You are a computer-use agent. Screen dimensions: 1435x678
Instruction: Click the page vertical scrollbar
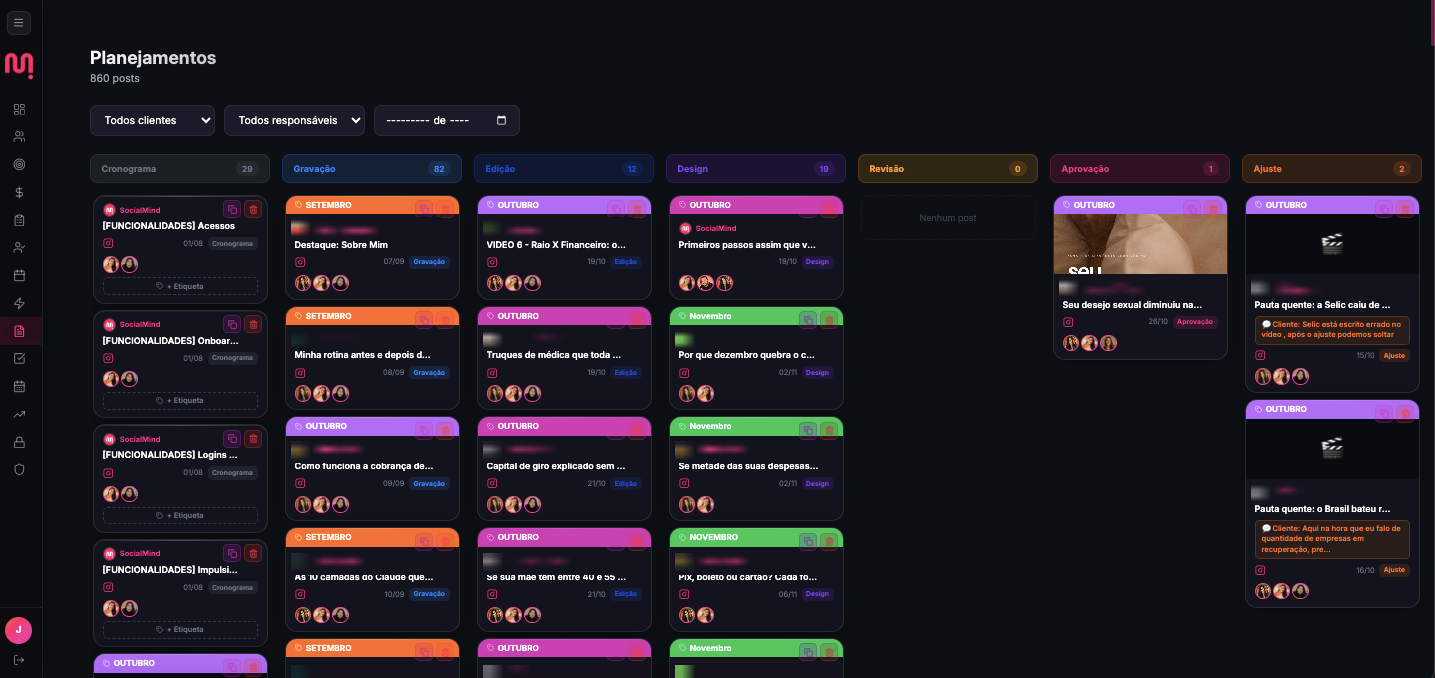click(1432, 23)
